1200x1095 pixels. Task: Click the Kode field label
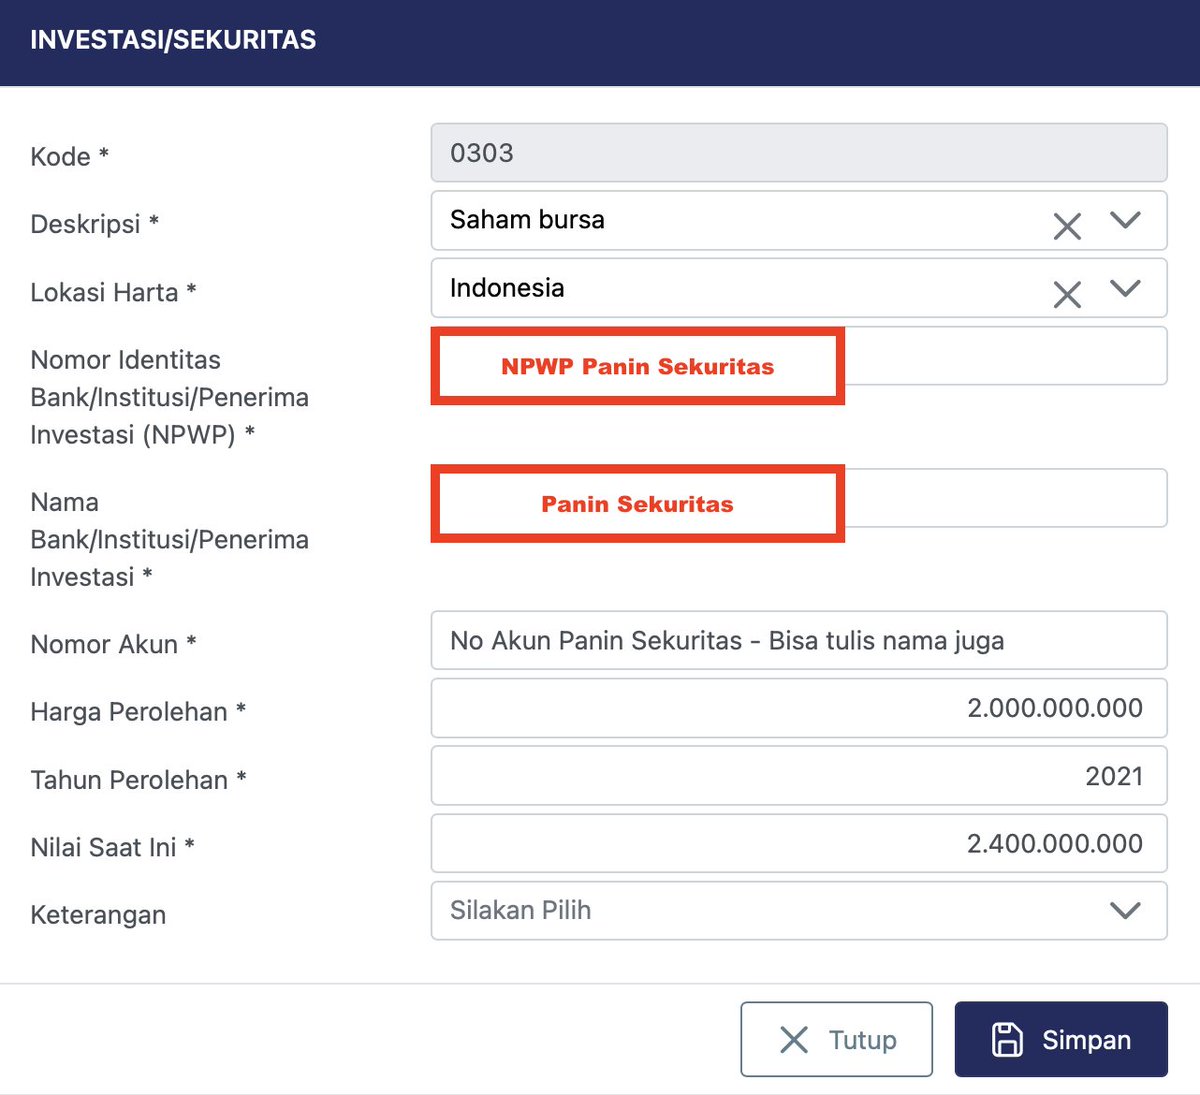69,156
